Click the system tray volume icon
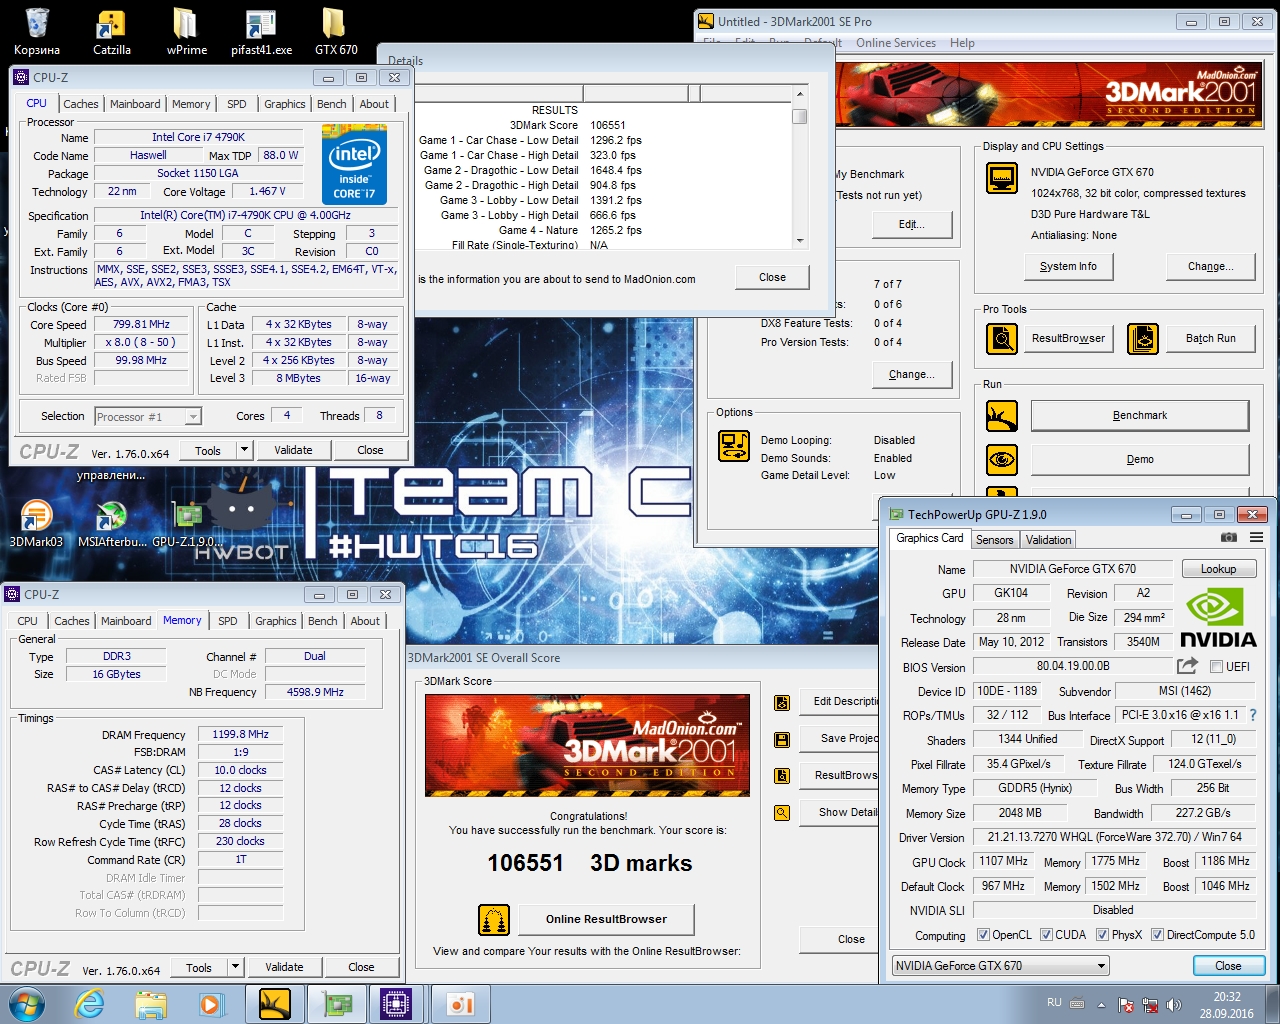The image size is (1280, 1024). tap(1174, 1005)
